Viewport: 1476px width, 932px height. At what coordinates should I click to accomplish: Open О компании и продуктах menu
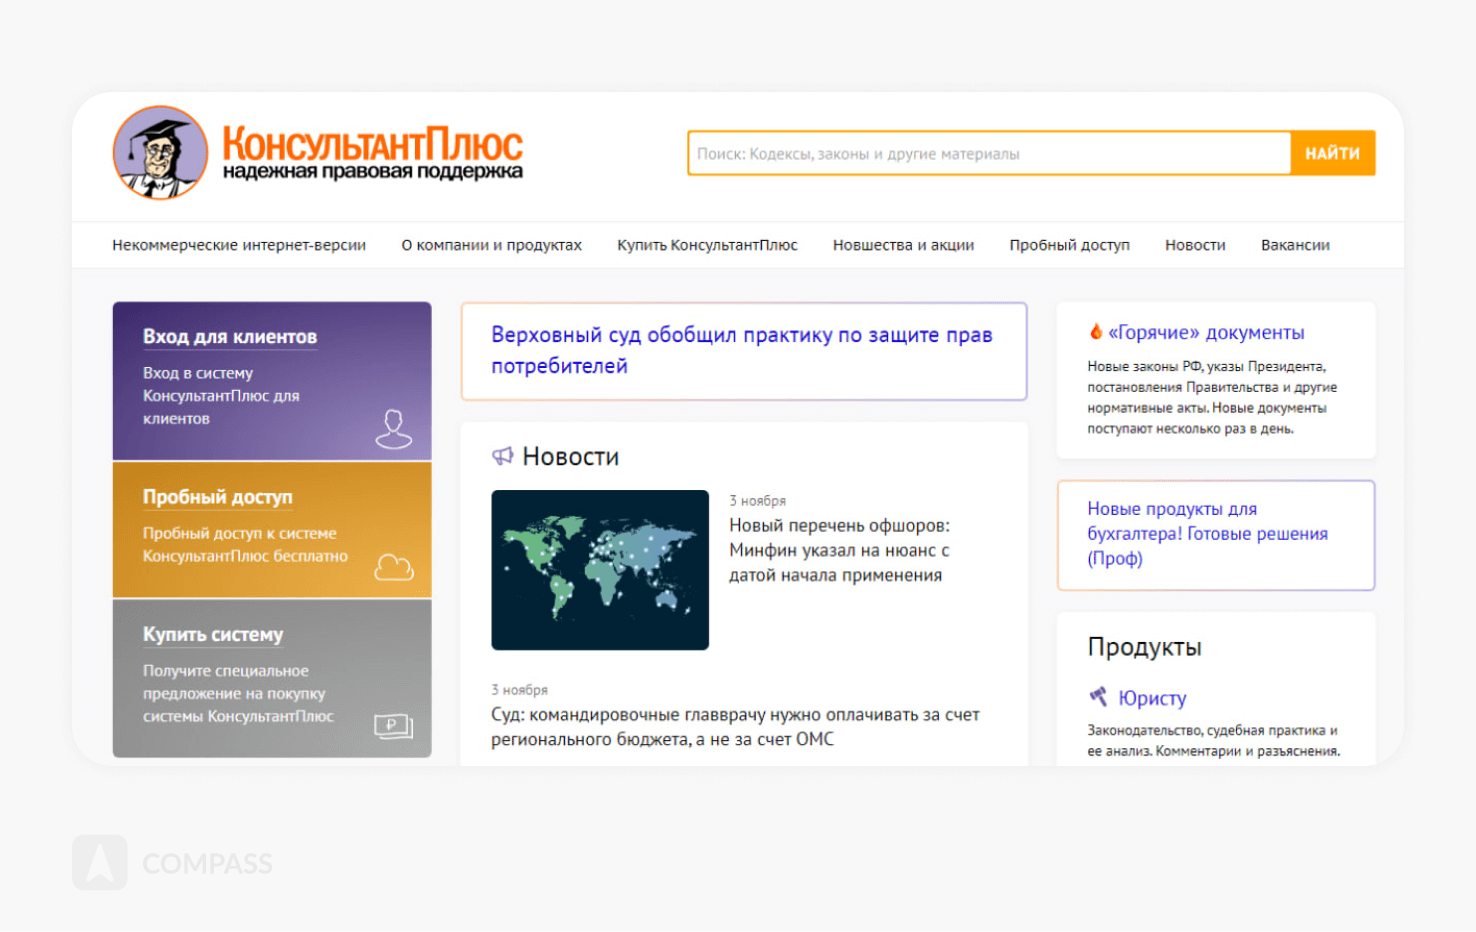(x=491, y=245)
